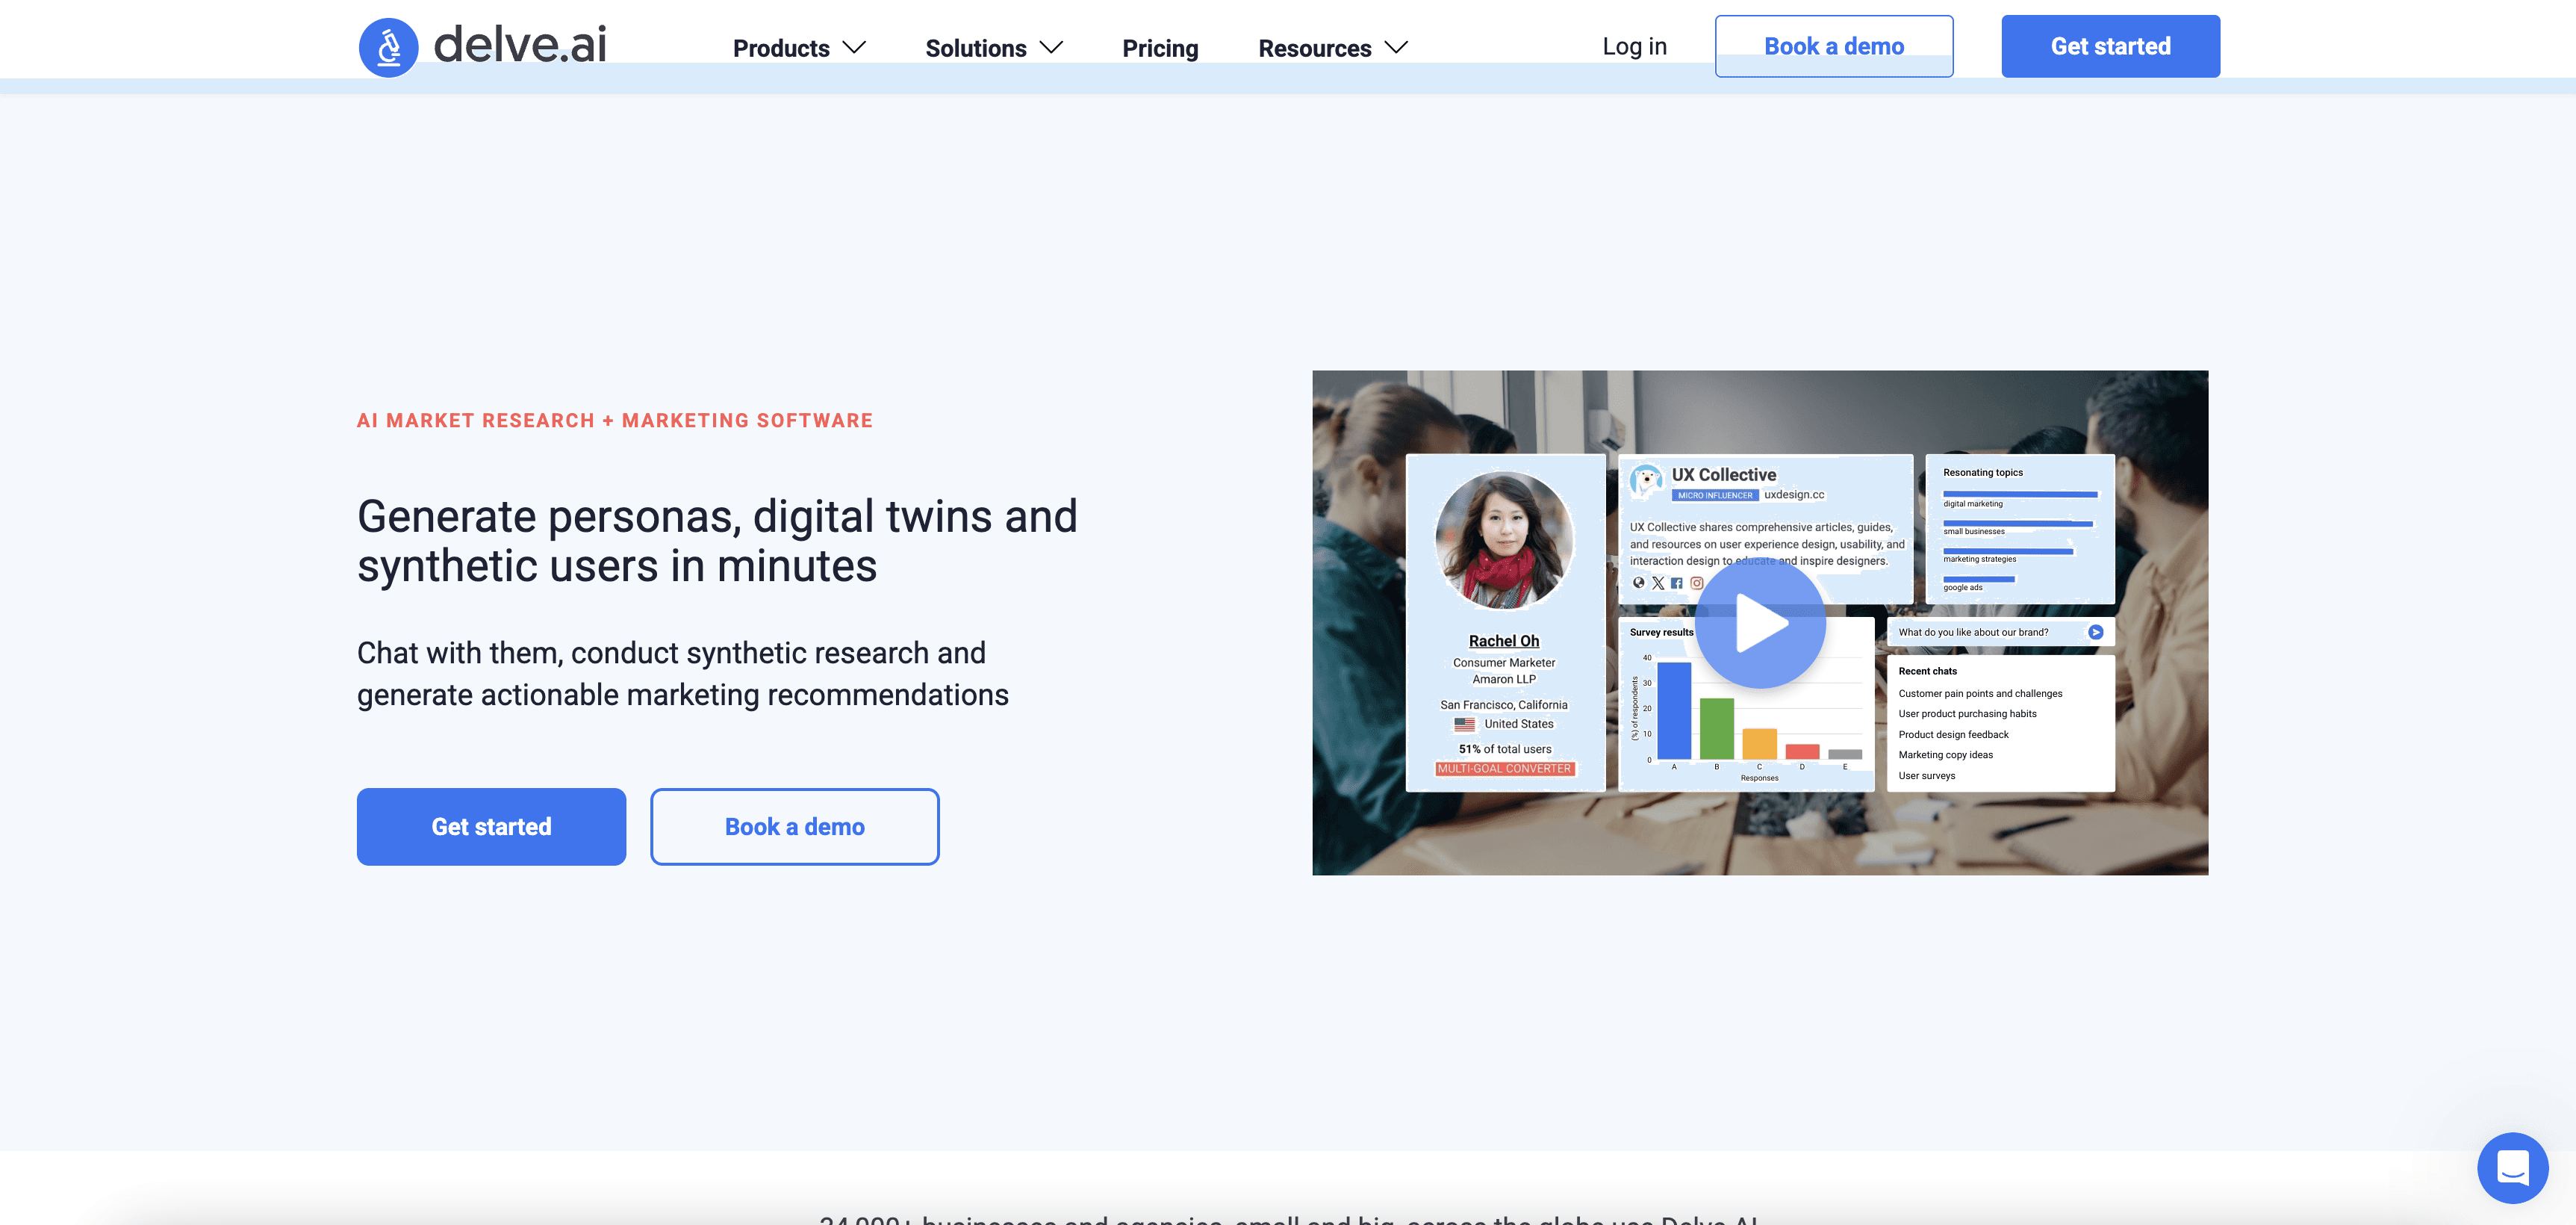The image size is (2576, 1225).
Task: Click the Rachel Oh persona name link
Action: click(1503, 641)
